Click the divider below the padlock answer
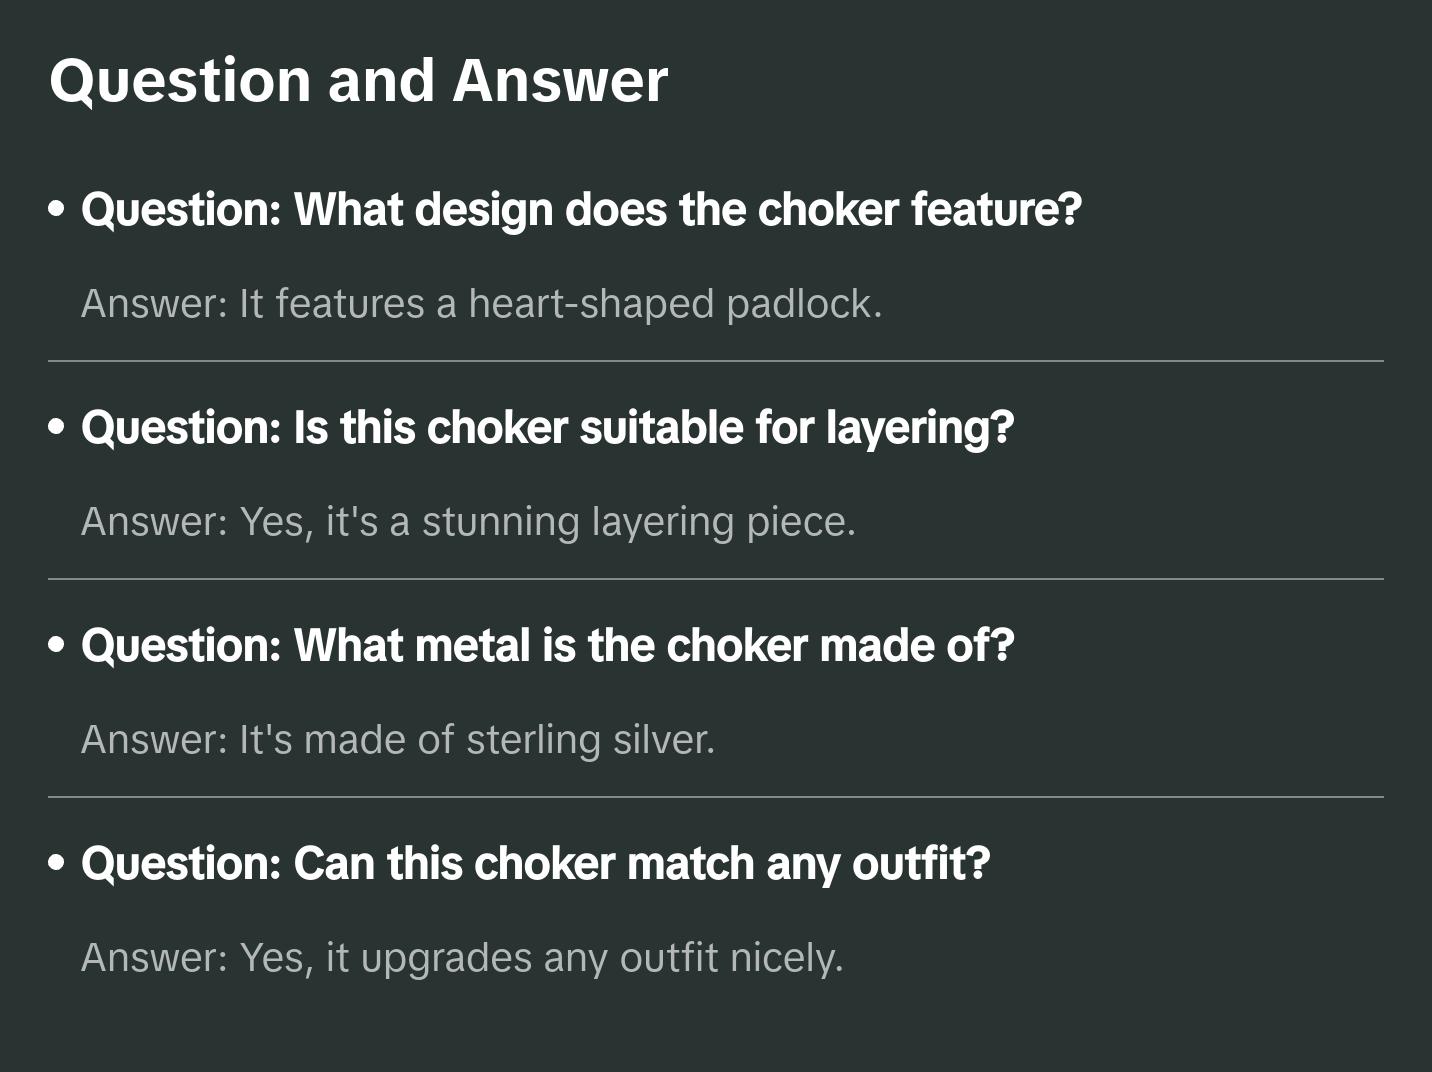The image size is (1432, 1072). (716, 361)
